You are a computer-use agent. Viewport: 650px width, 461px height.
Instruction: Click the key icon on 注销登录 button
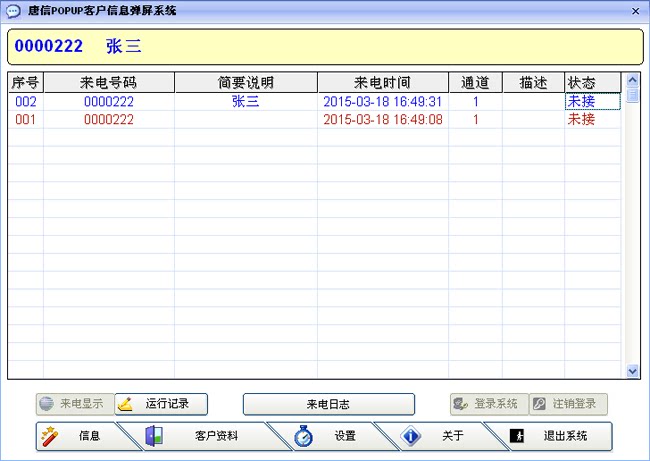tap(539, 404)
